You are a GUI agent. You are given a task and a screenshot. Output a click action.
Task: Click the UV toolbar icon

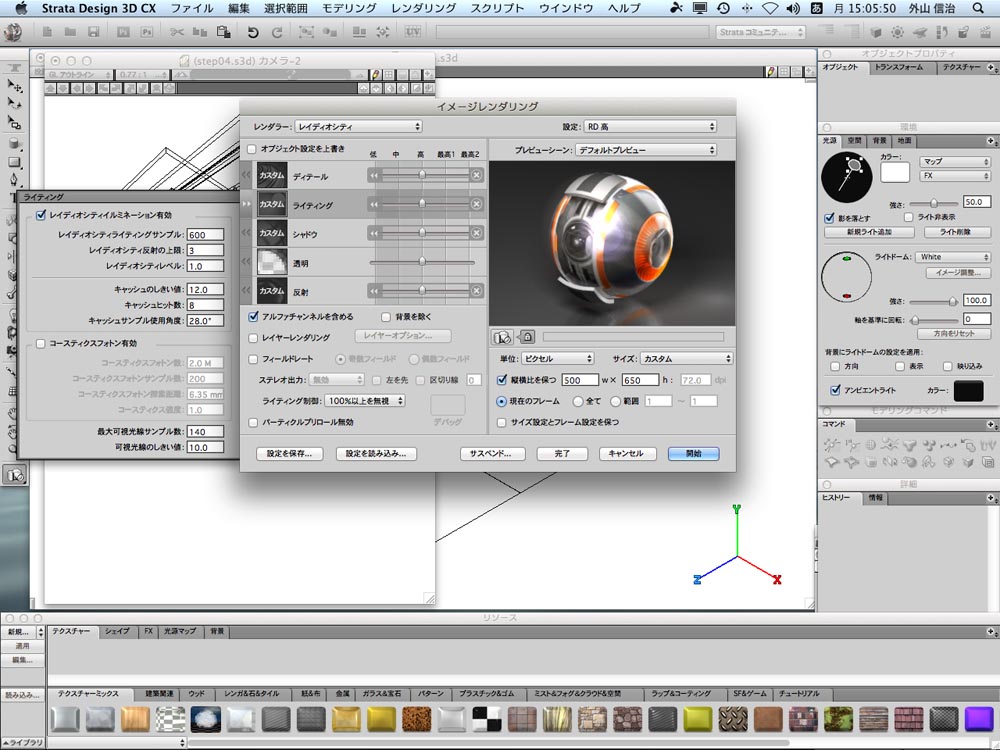click(413, 31)
